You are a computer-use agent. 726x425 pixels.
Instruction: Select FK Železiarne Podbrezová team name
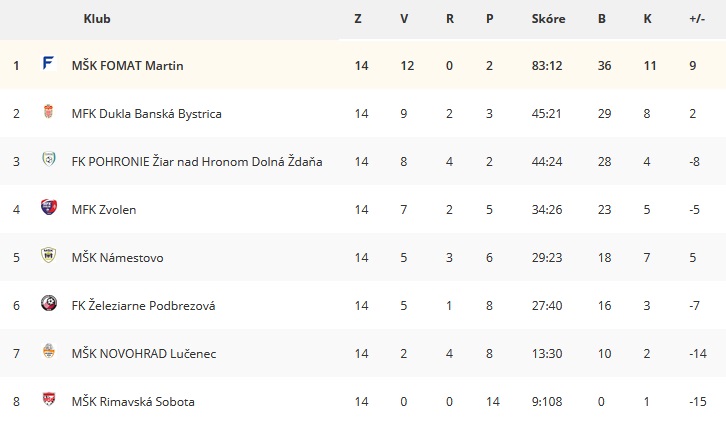pyautogui.click(x=144, y=306)
